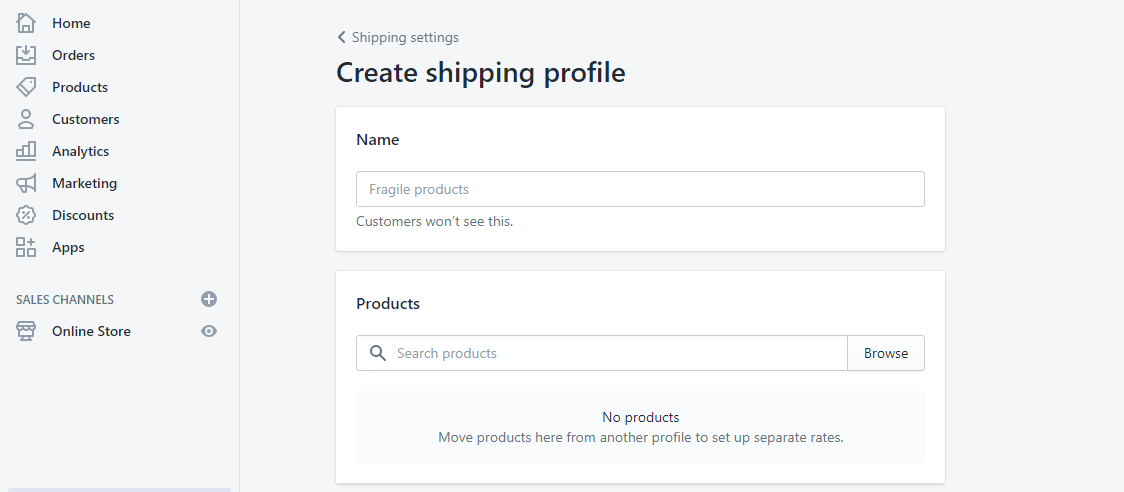1124x492 pixels.
Task: View online store via eye icon
Action: [209, 331]
